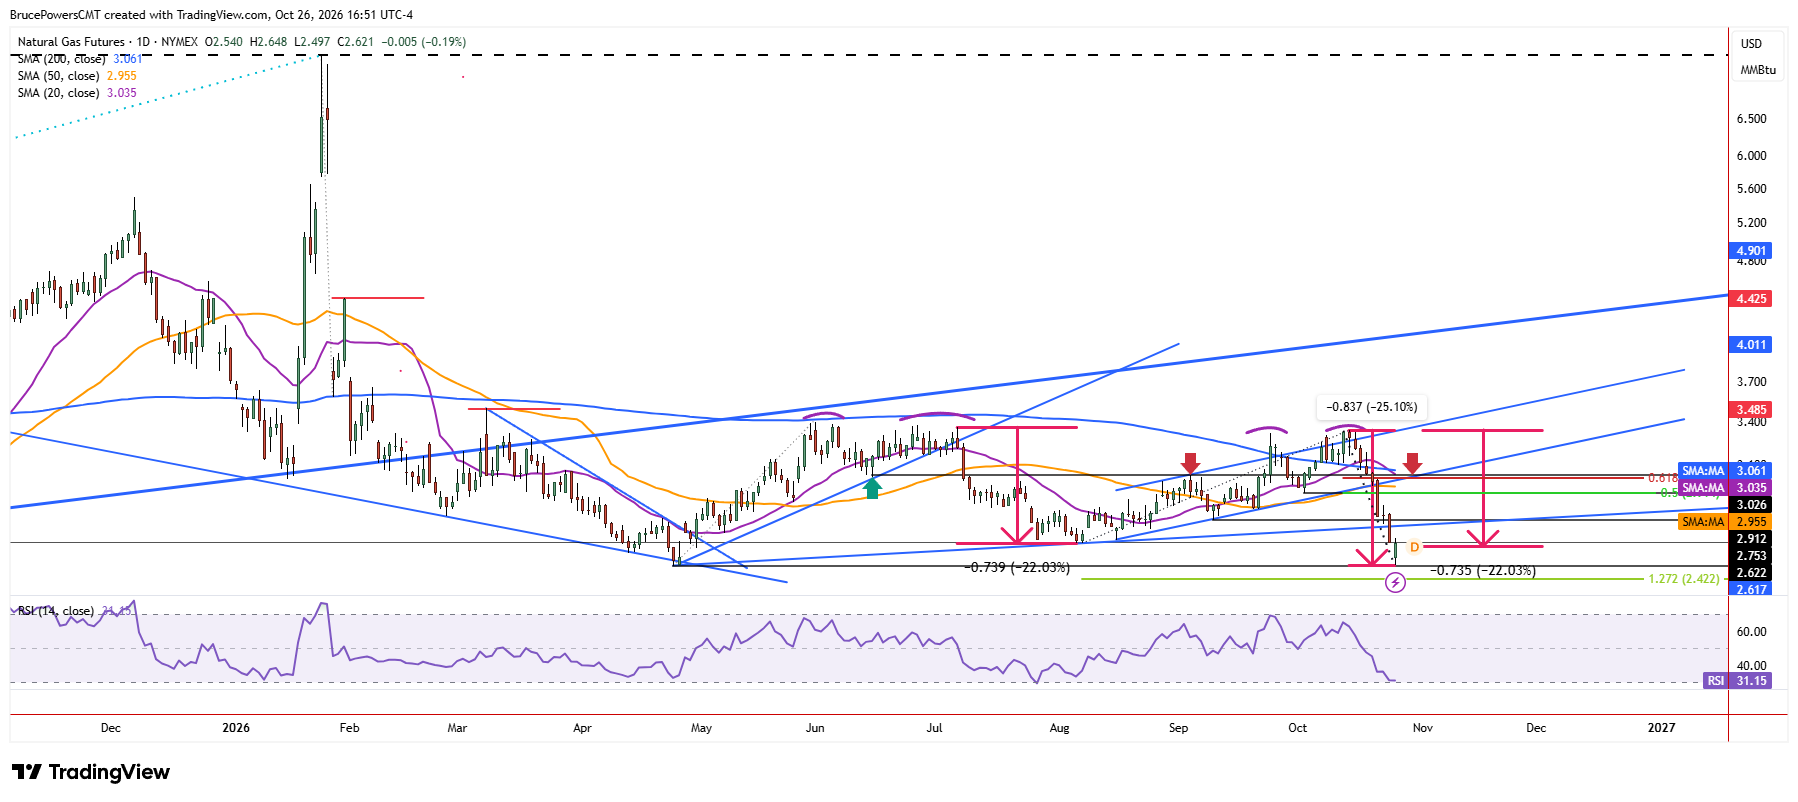1798x802 pixels.
Task: Click the Oct label on time axis
Action: click(1297, 728)
